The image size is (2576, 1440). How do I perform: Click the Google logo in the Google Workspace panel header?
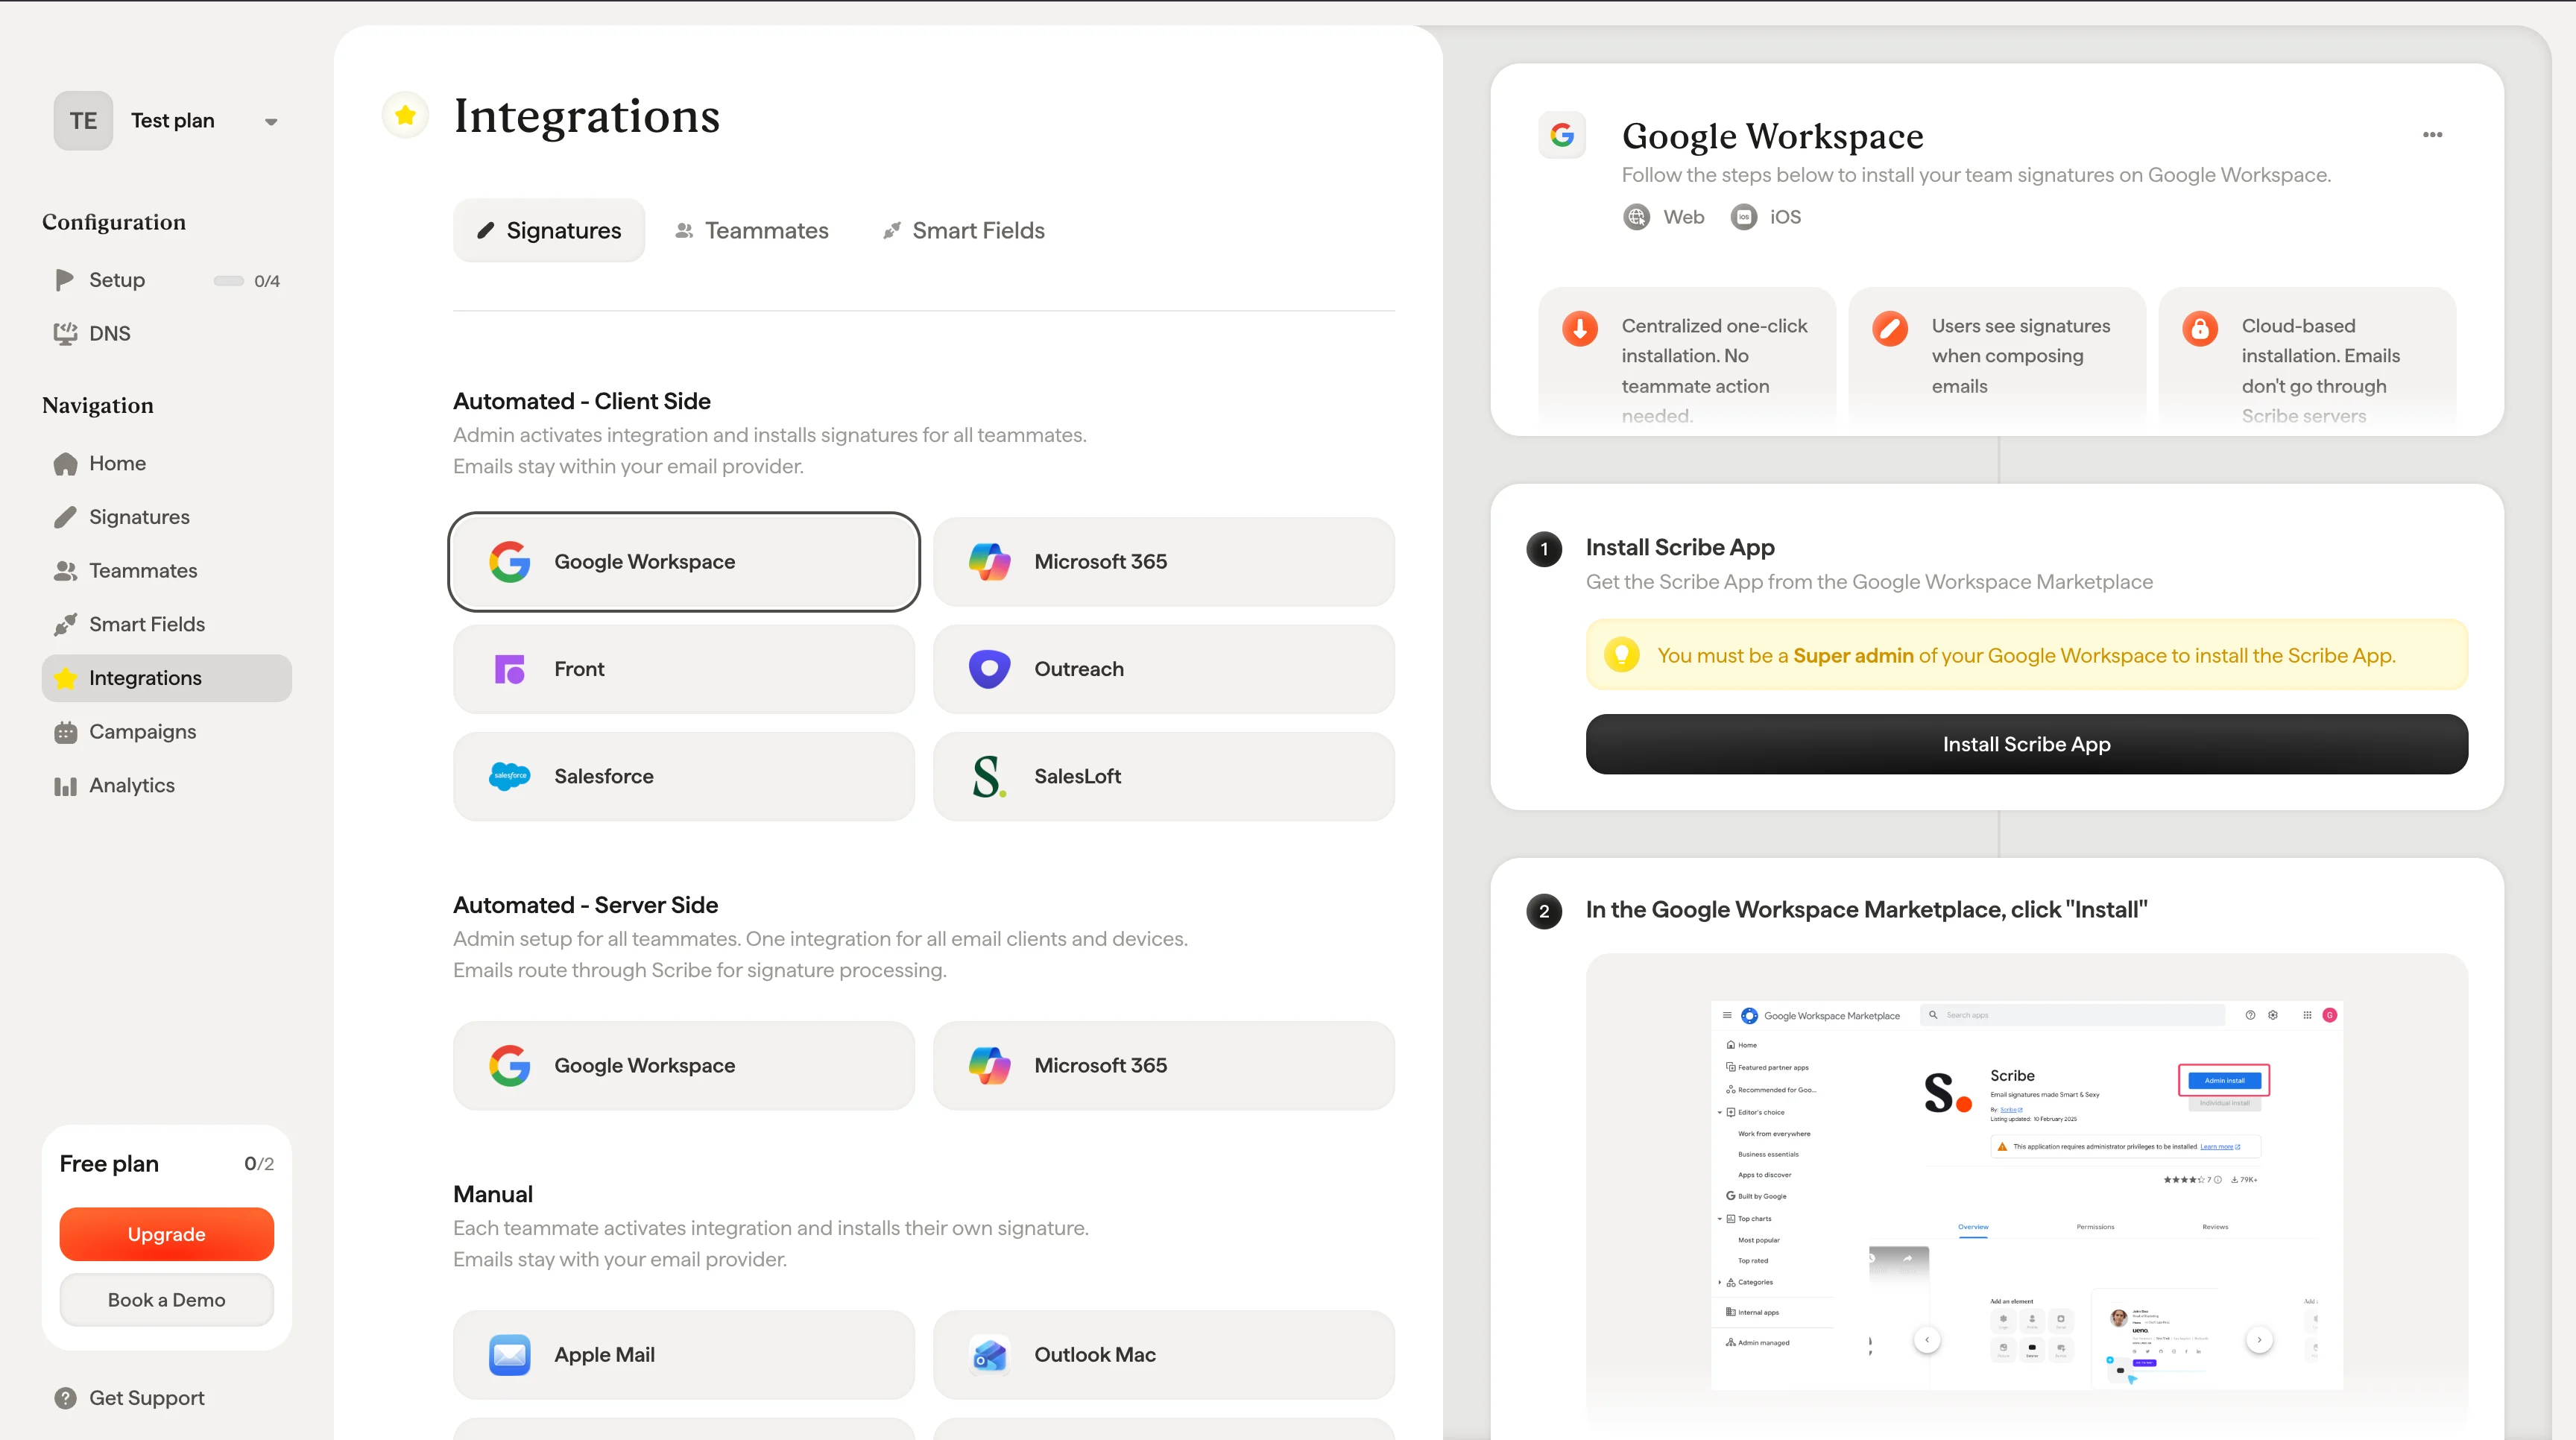(x=1562, y=135)
